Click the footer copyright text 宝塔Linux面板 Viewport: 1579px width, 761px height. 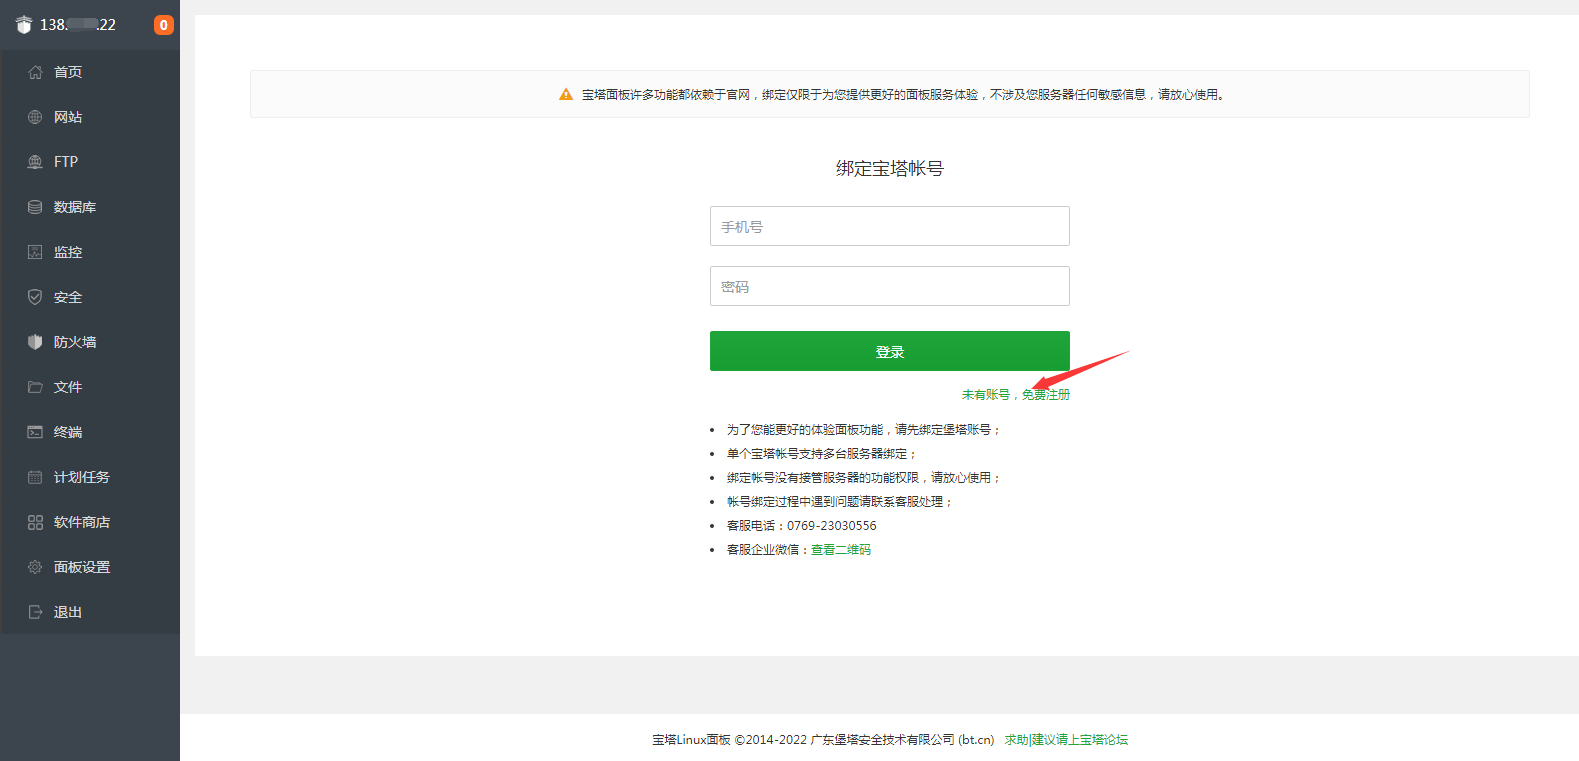coord(691,740)
